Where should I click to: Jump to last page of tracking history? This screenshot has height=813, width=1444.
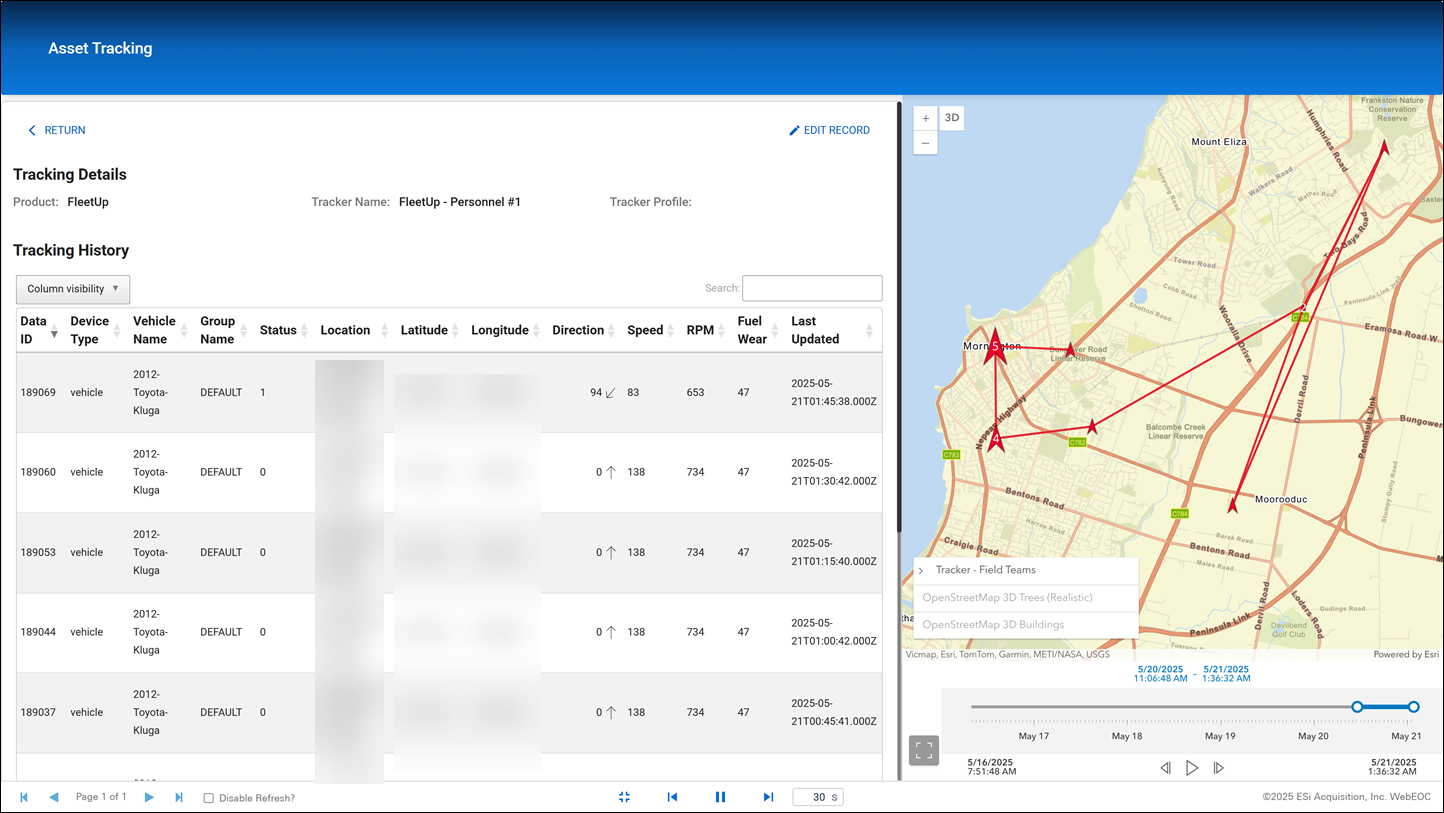coord(179,797)
